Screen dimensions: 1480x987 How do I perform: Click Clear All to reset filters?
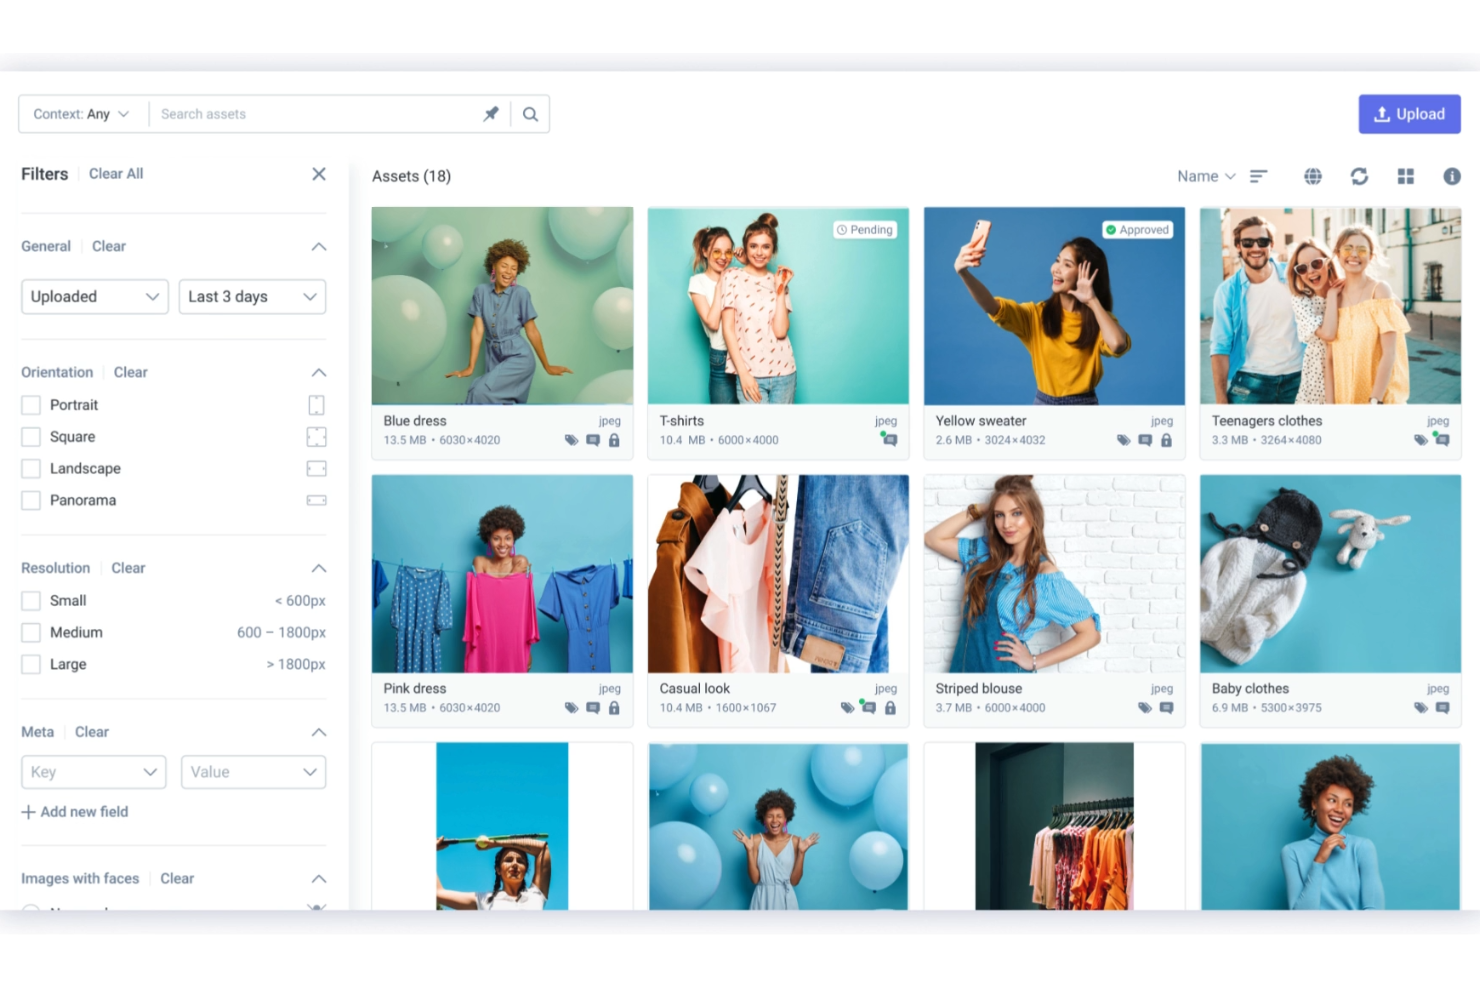(x=115, y=173)
